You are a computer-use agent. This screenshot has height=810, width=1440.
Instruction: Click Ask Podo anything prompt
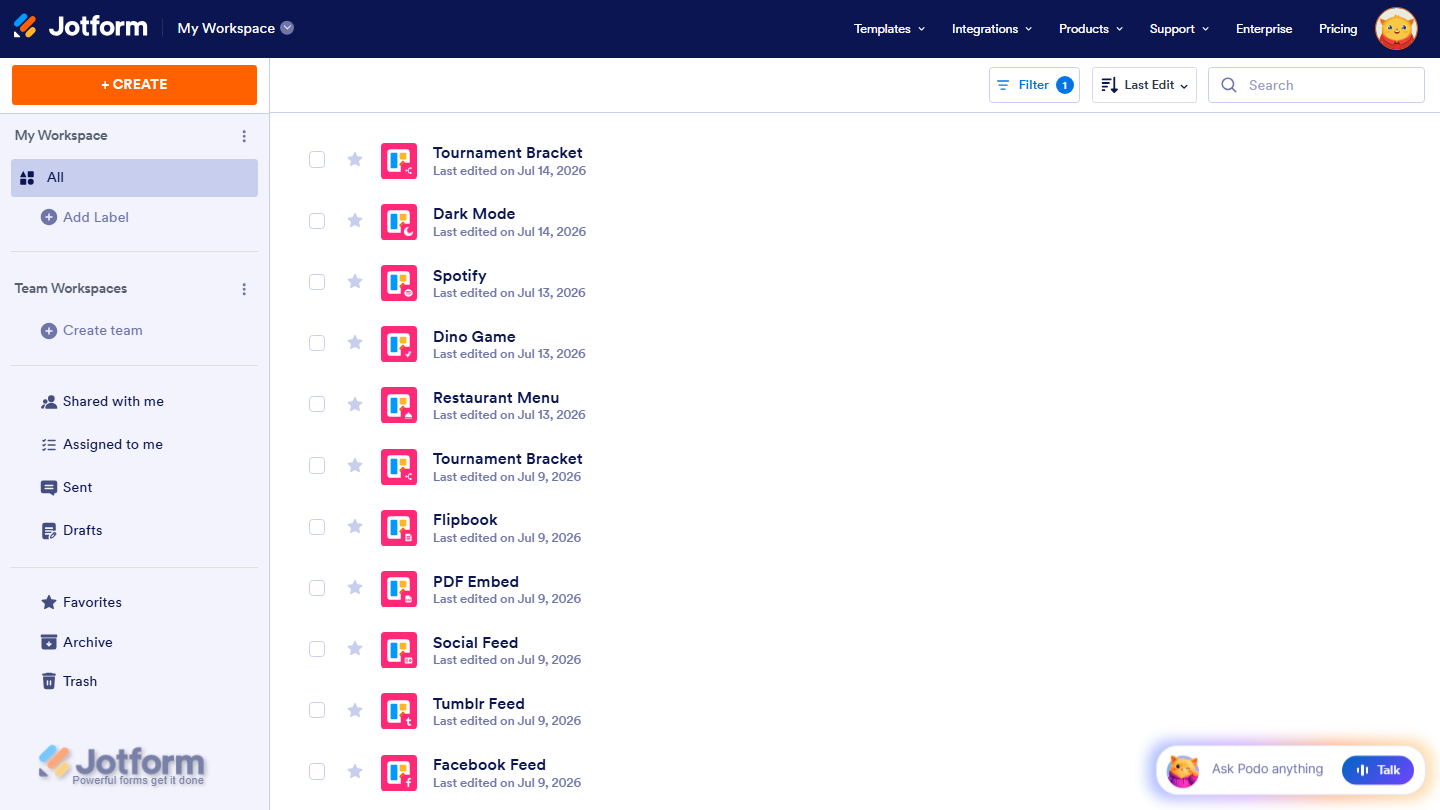click(1267, 769)
